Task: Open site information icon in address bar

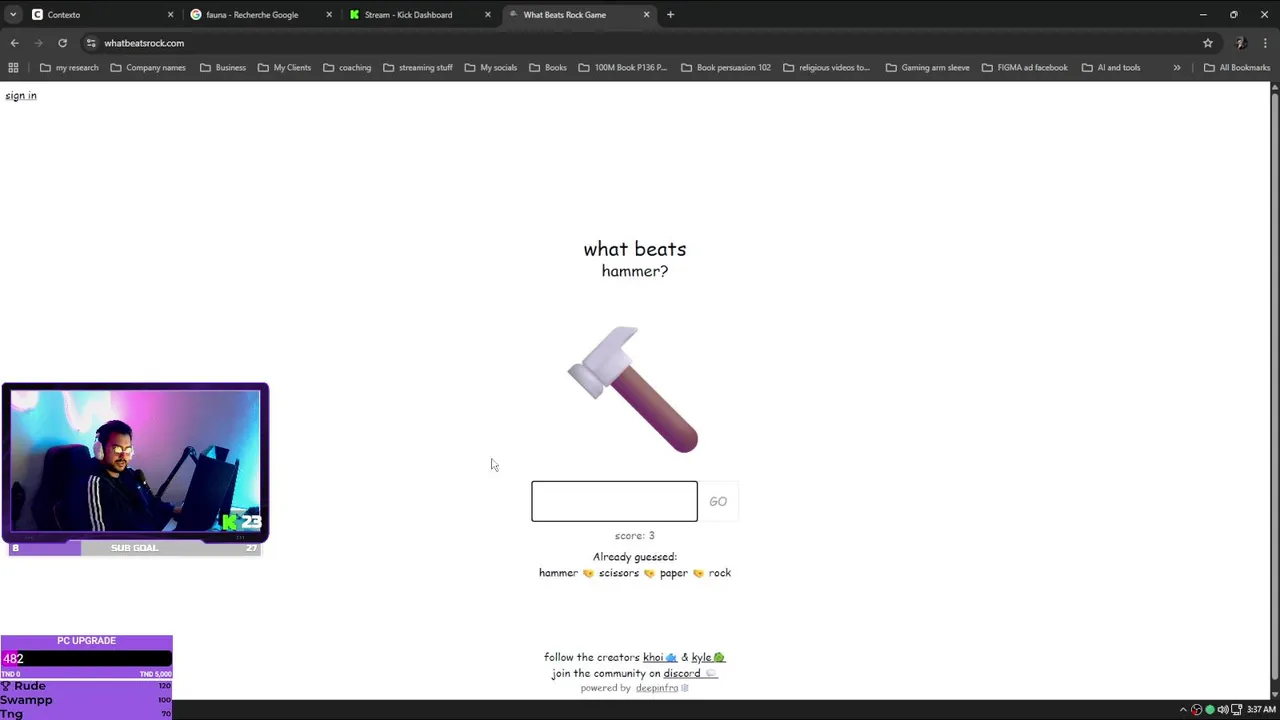Action: 91,43
